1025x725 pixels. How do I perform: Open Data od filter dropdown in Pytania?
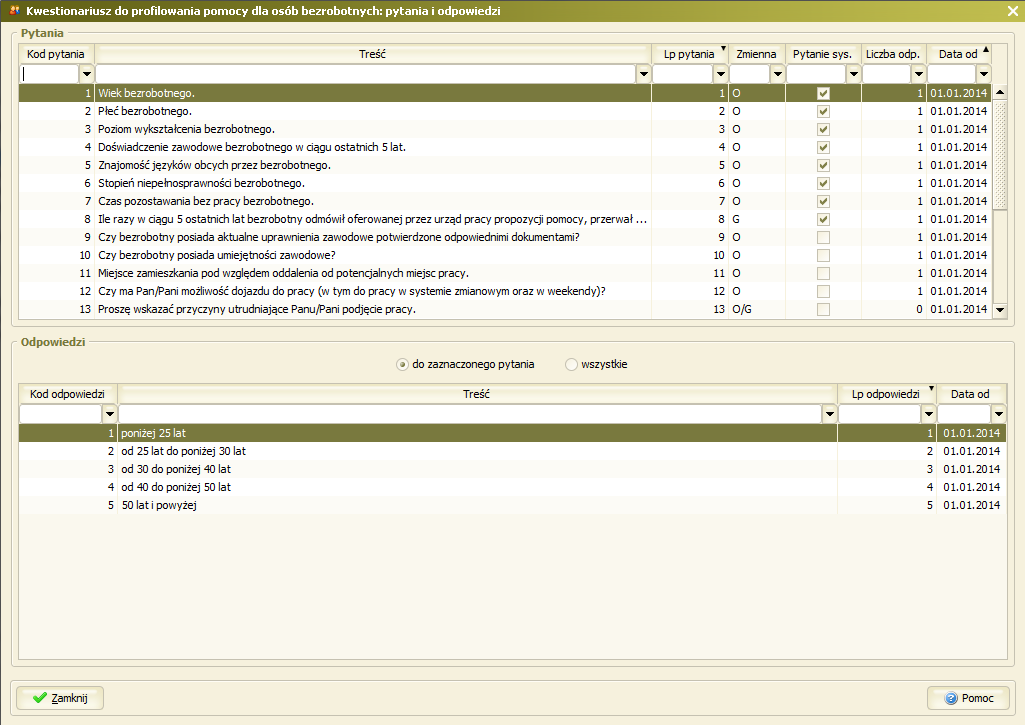984,74
